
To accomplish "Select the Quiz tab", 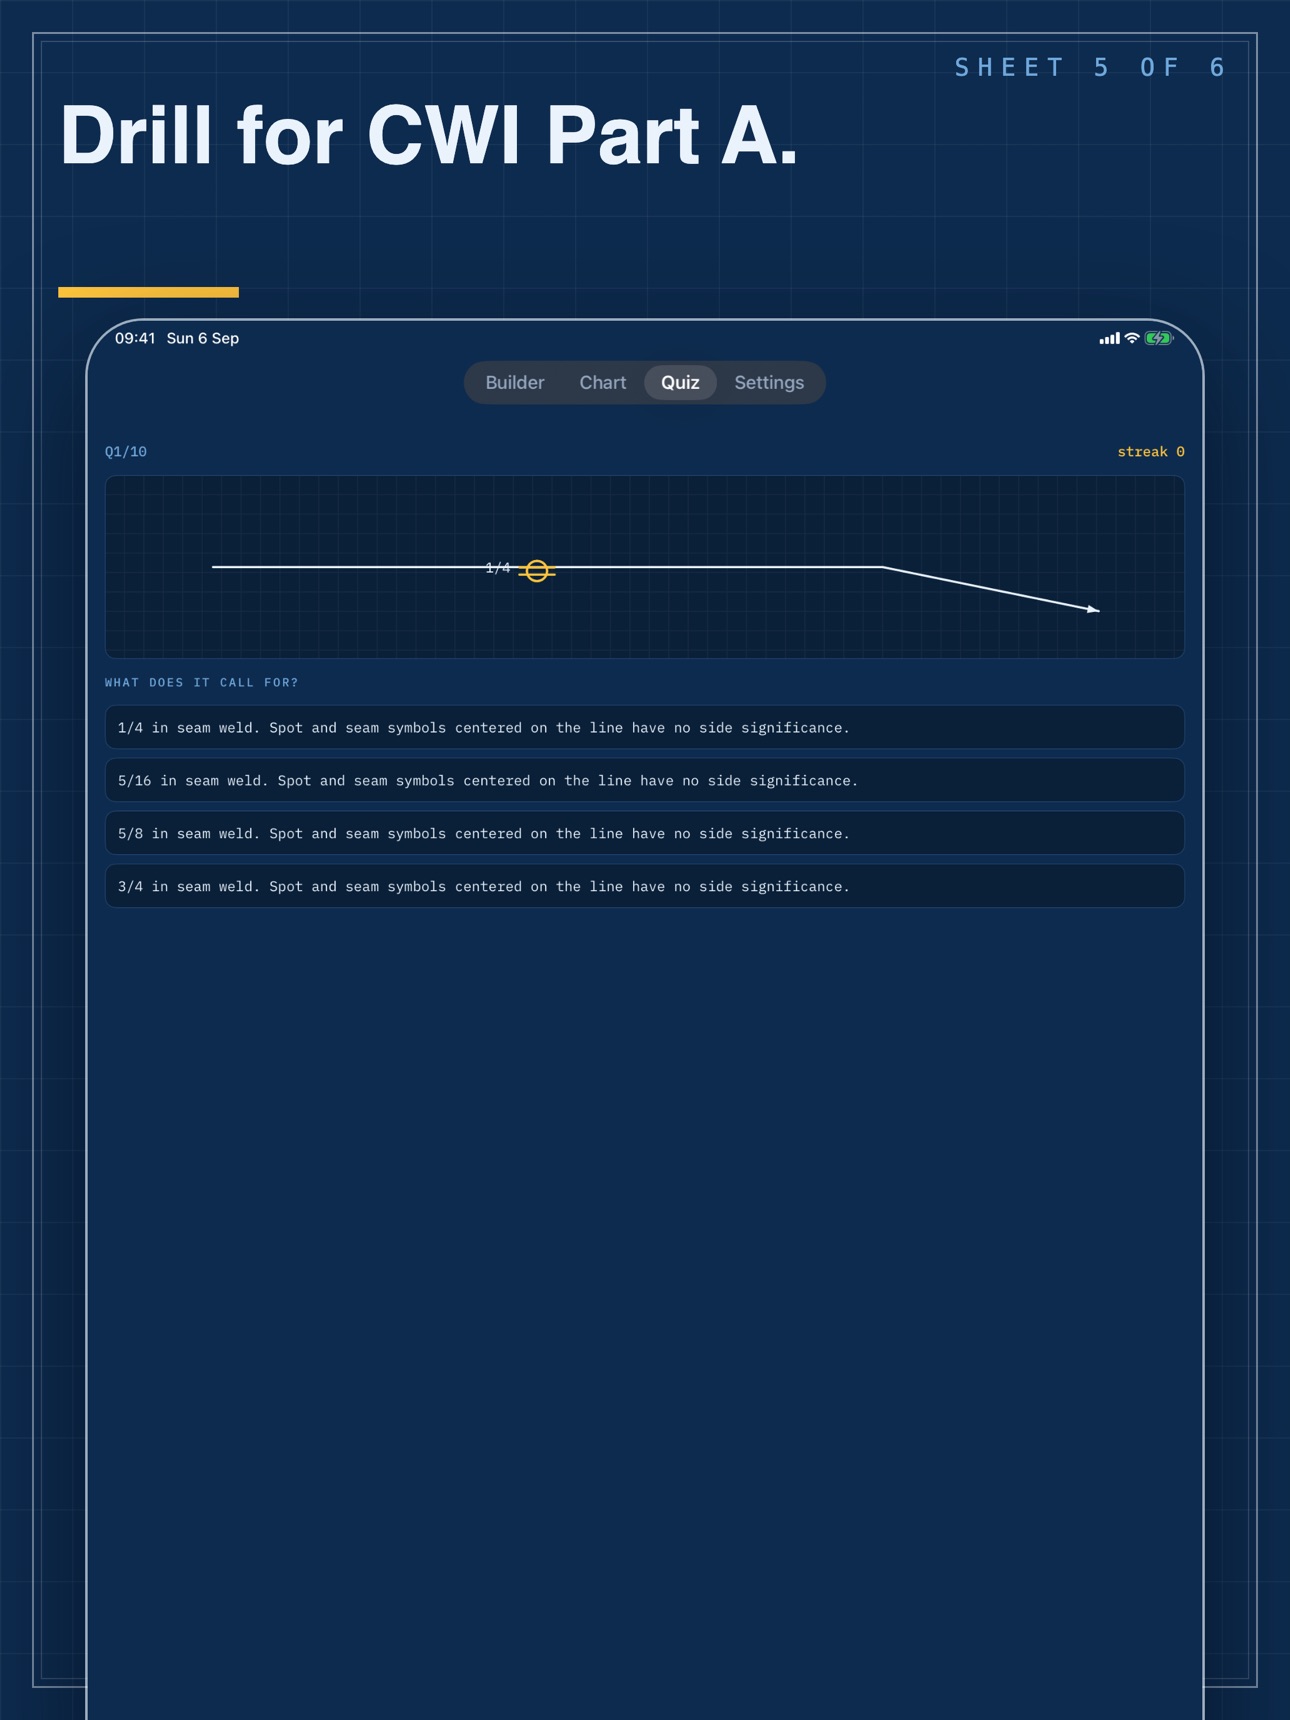I will (x=680, y=383).
